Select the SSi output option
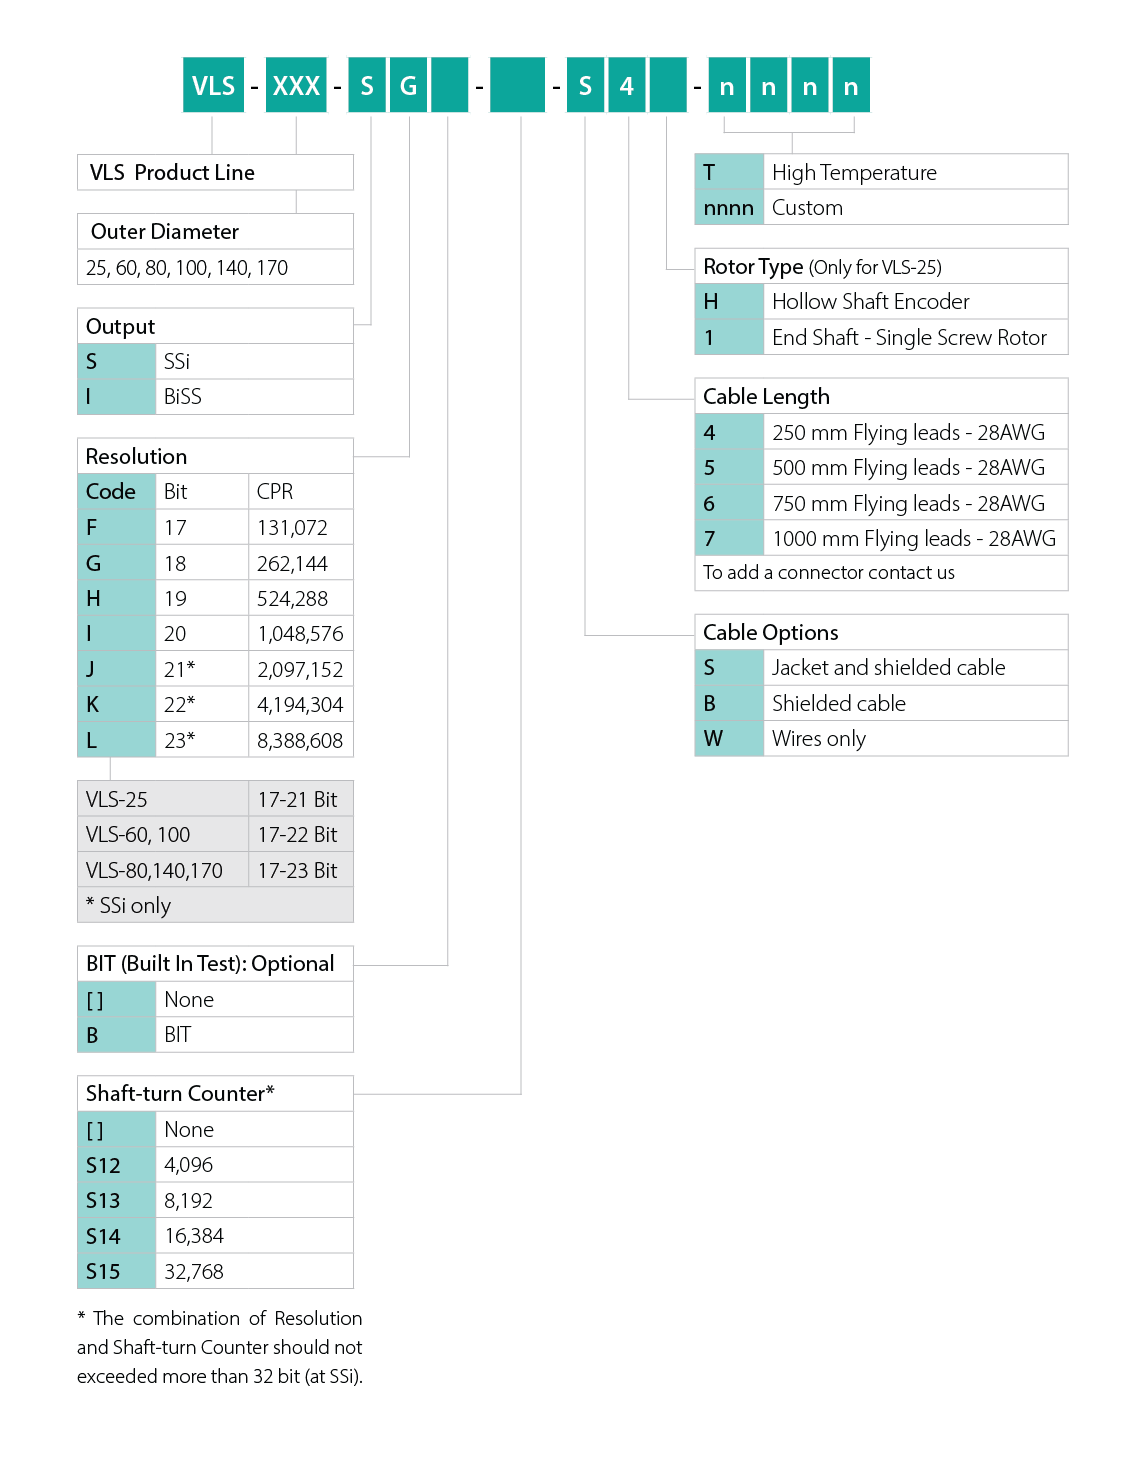The width and height of the screenshot is (1146, 1459). [x=177, y=362]
